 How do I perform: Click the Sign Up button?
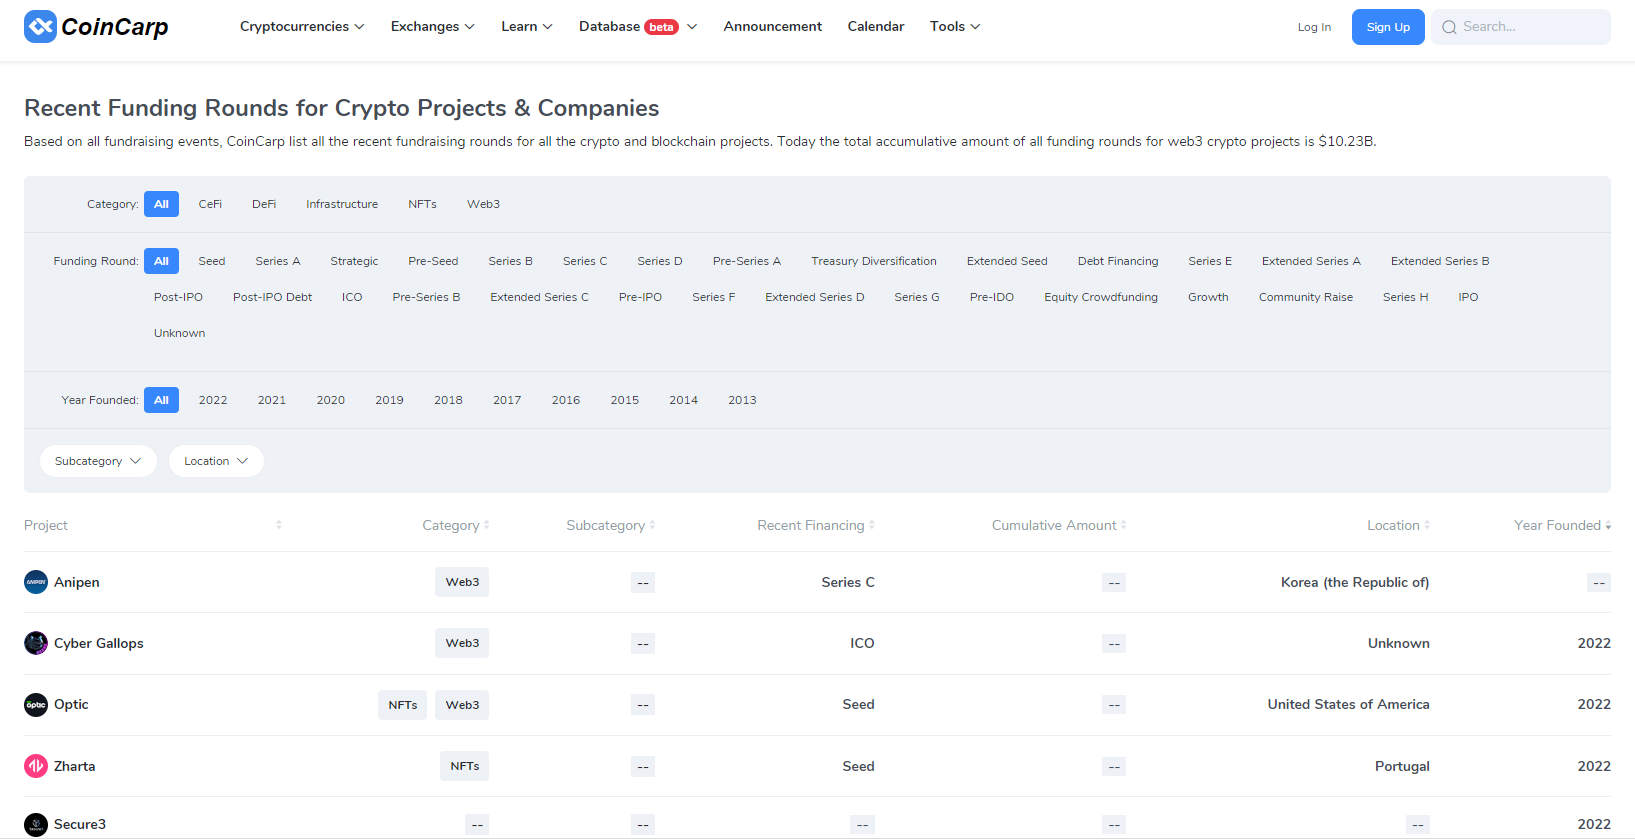coord(1388,27)
